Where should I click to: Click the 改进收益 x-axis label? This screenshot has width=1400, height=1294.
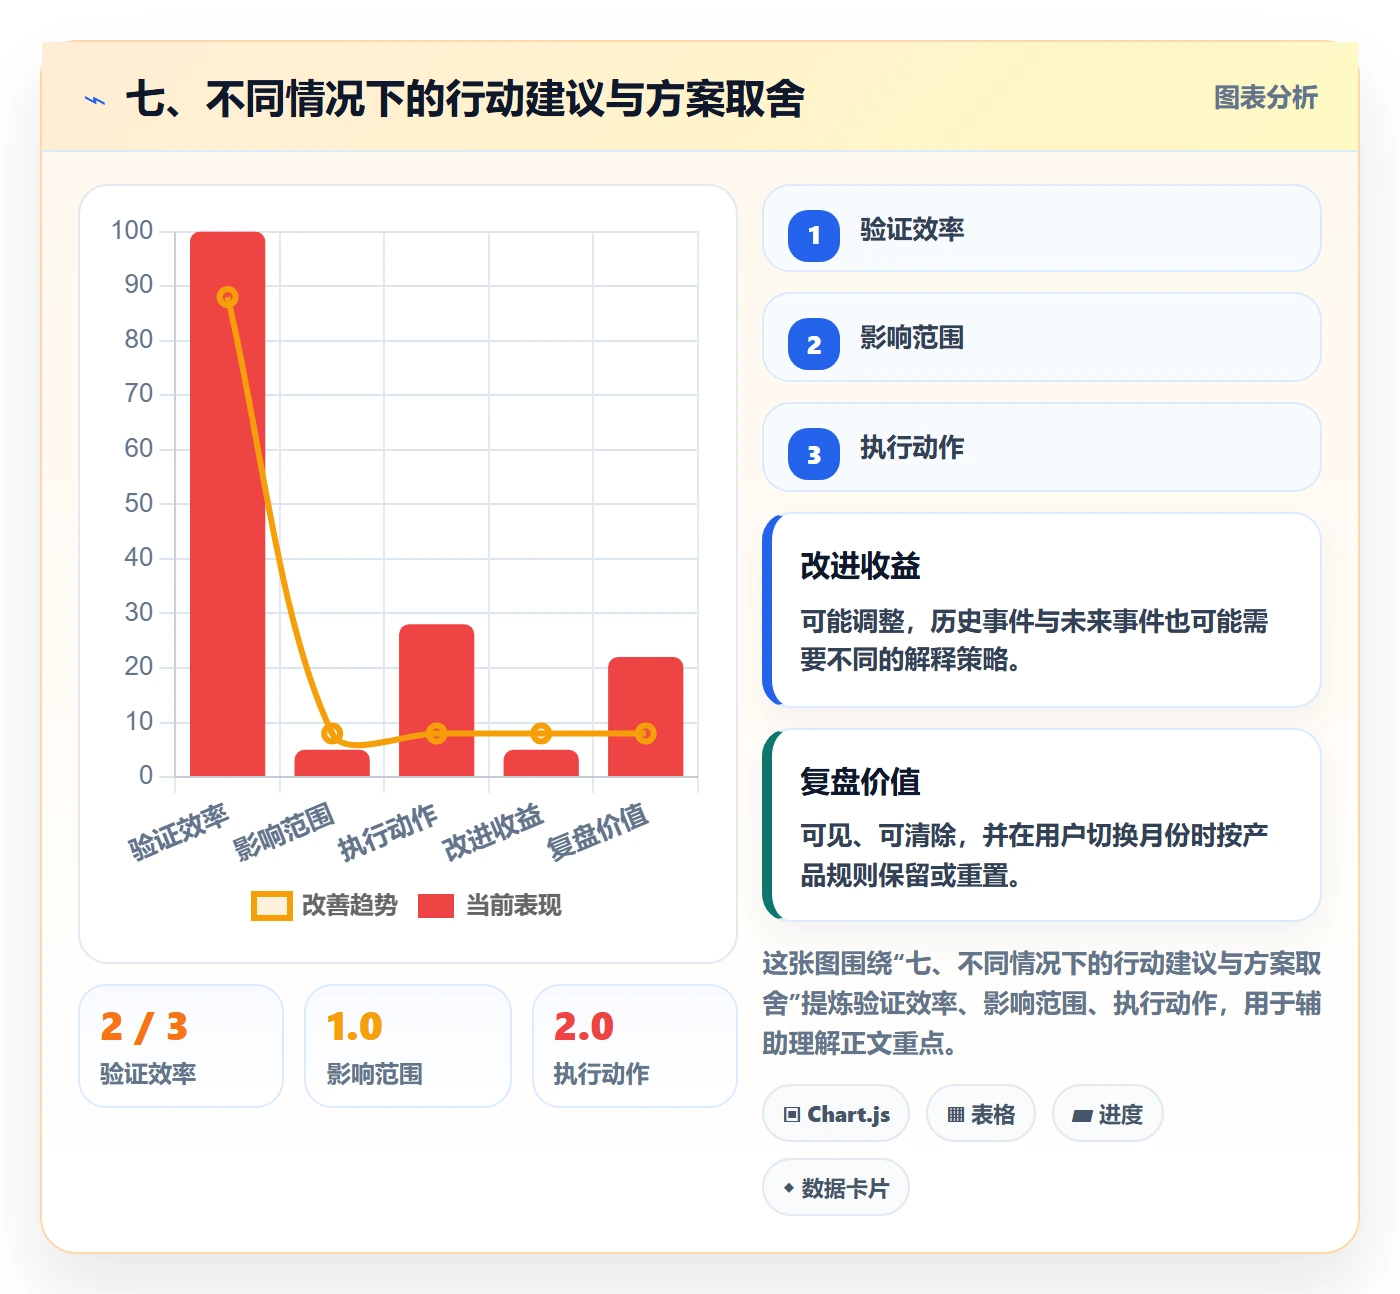pos(494,832)
